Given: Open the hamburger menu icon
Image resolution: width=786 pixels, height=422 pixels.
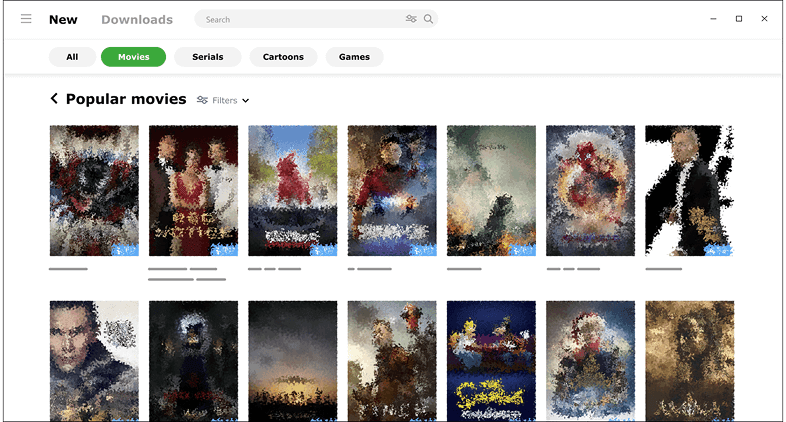Looking at the screenshot, I should 26,19.
